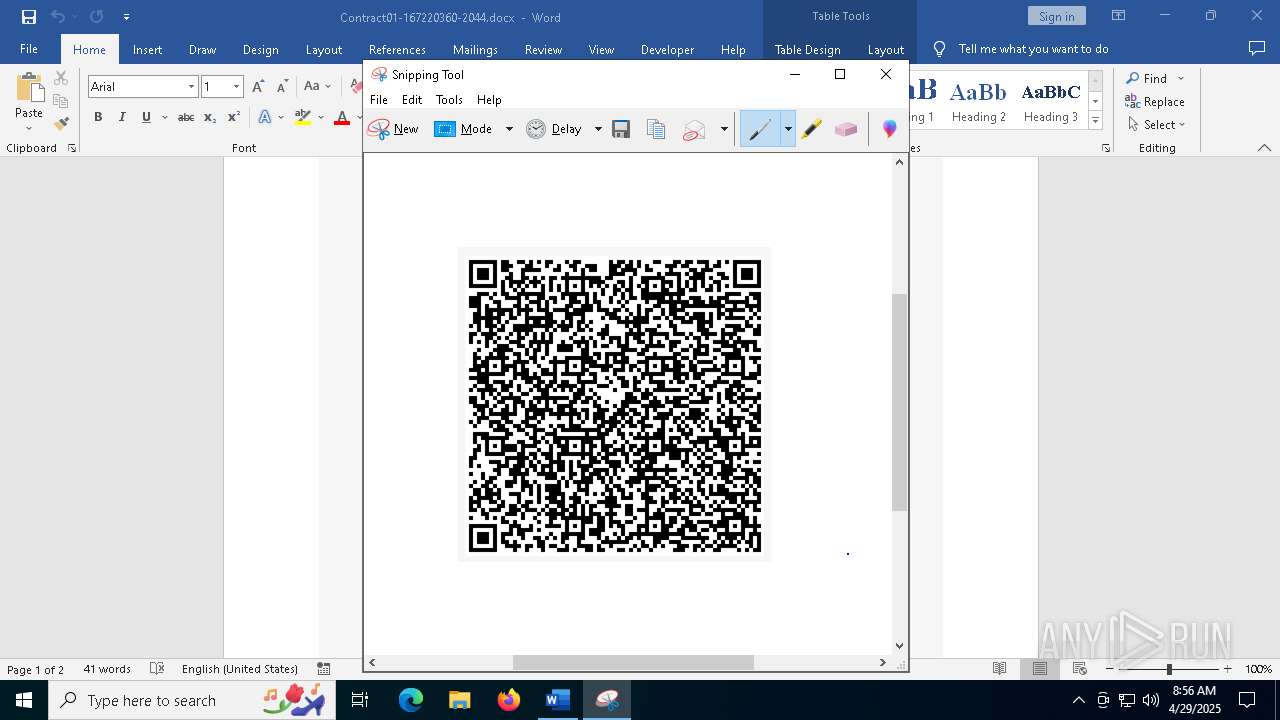The image size is (1280, 720).
Task: Open the font color red A button
Action: (342, 117)
